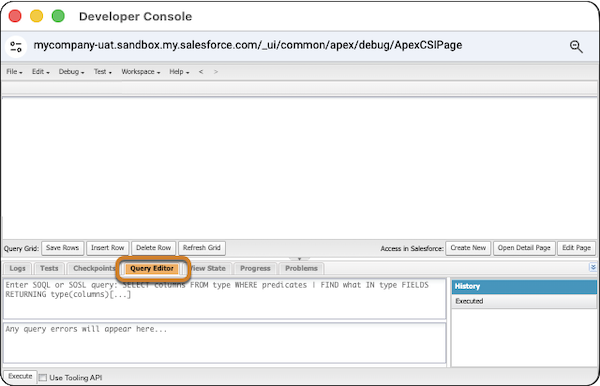Click the yellow macOS minimize window button
This screenshot has width=600, height=386.
[x=37, y=16]
